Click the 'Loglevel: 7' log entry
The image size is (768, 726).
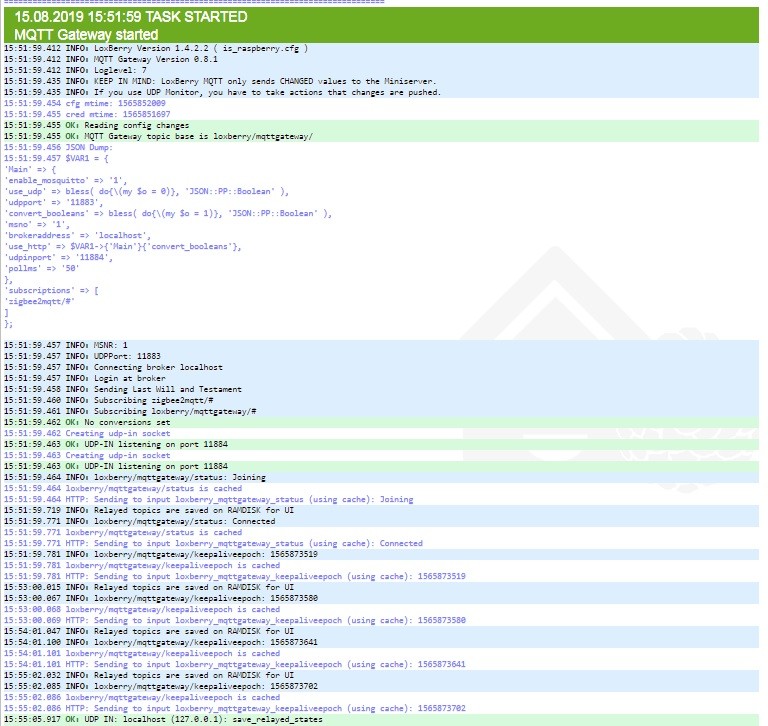pos(75,70)
